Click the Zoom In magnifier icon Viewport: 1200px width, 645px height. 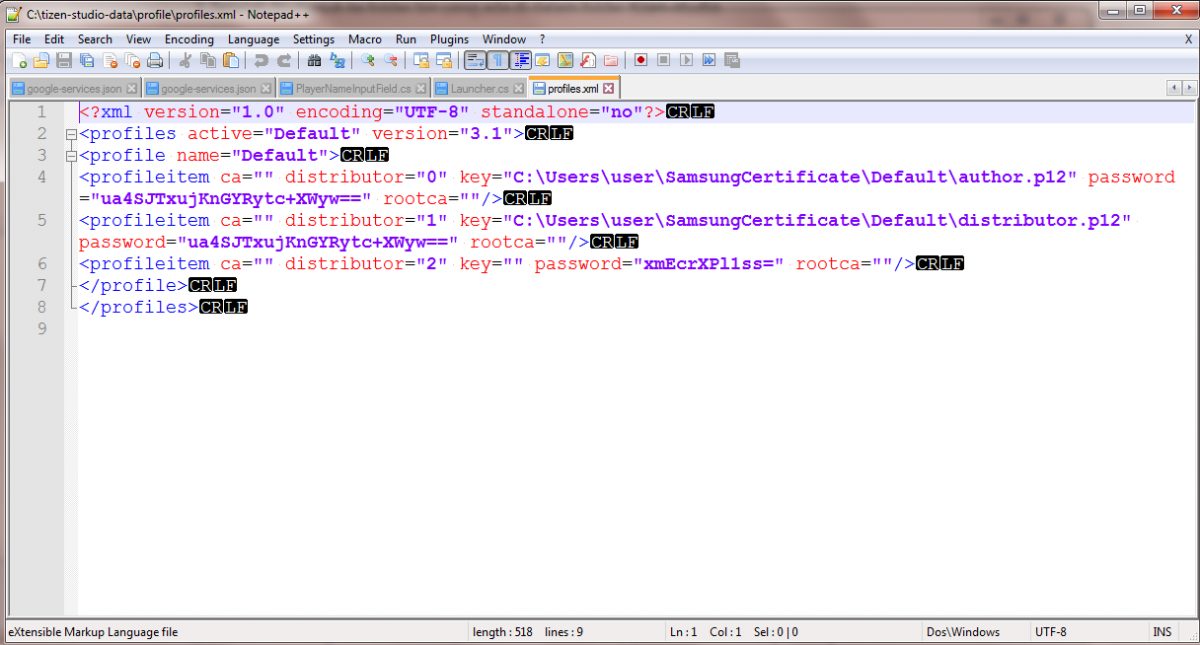click(368, 60)
